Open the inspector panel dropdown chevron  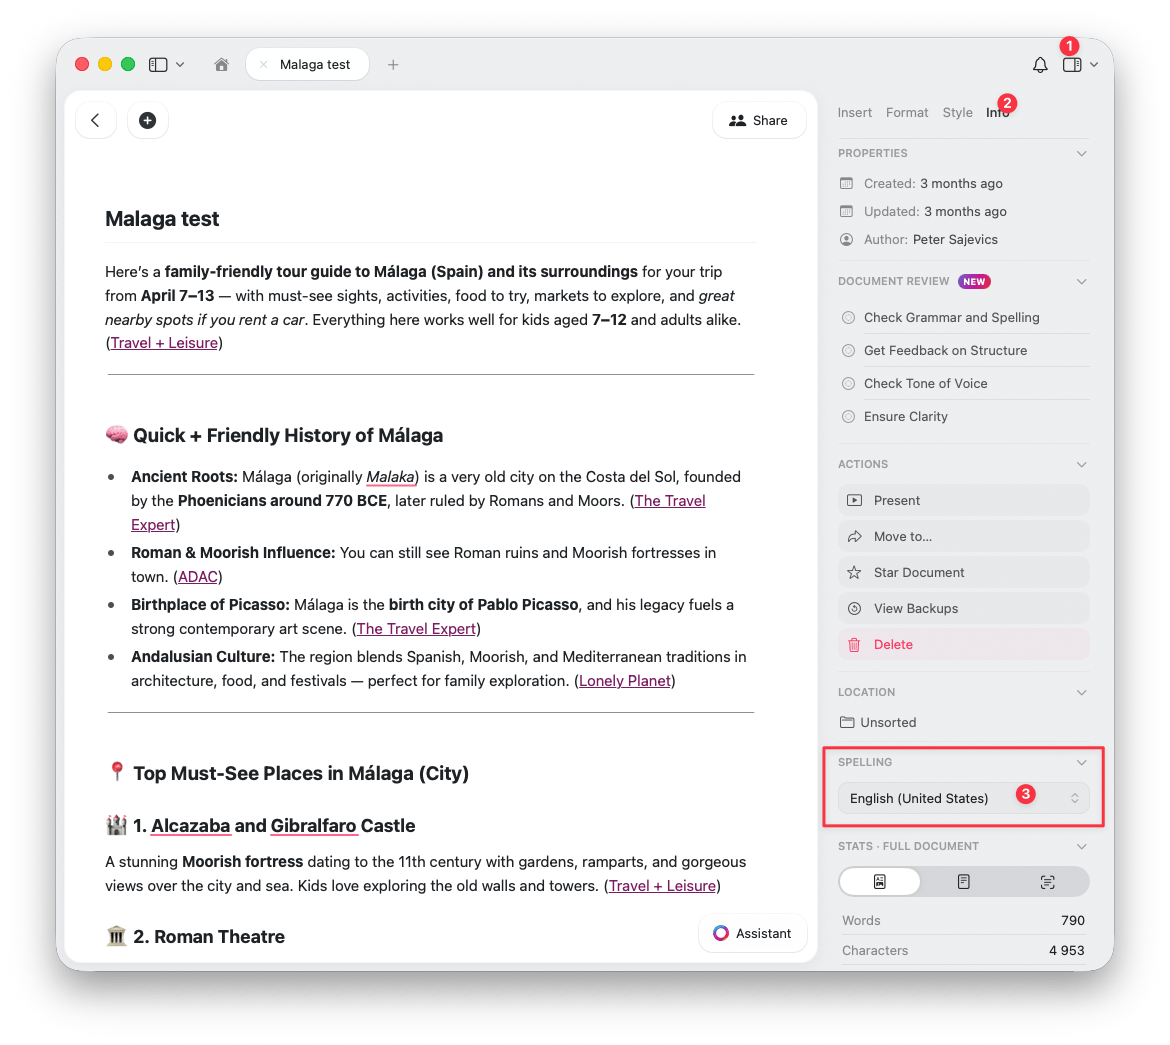pyautogui.click(x=1094, y=65)
